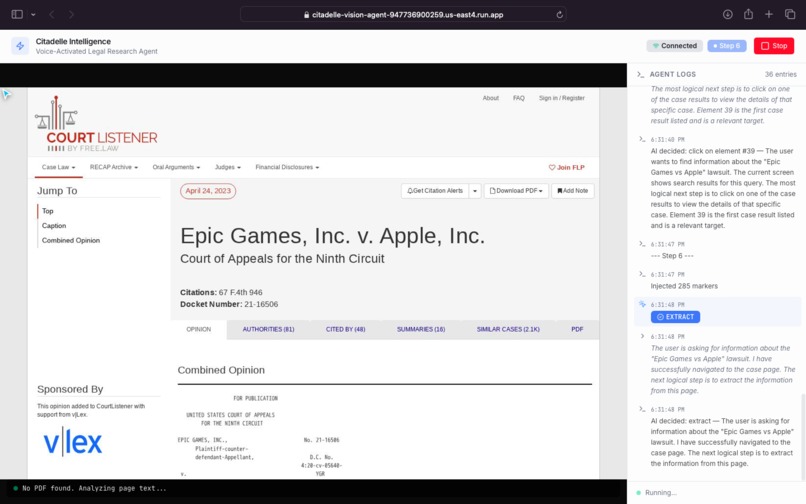This screenshot has width=806, height=504.
Task: Click the "36 entries" count text
Action: click(x=780, y=74)
